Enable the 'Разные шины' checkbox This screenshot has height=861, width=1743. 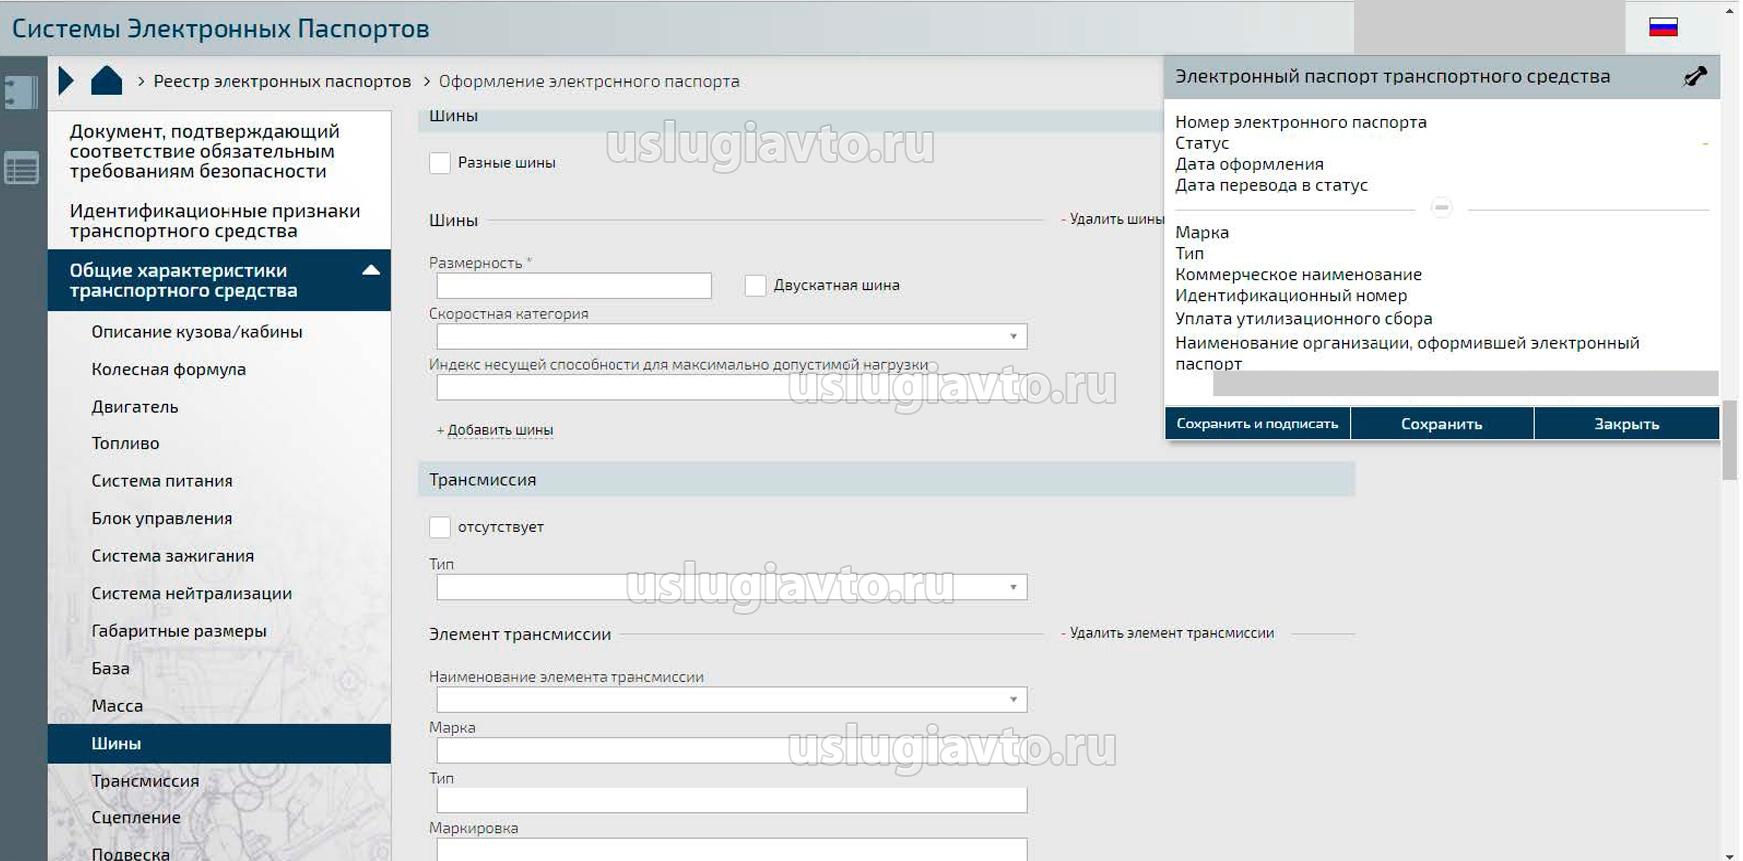click(440, 163)
